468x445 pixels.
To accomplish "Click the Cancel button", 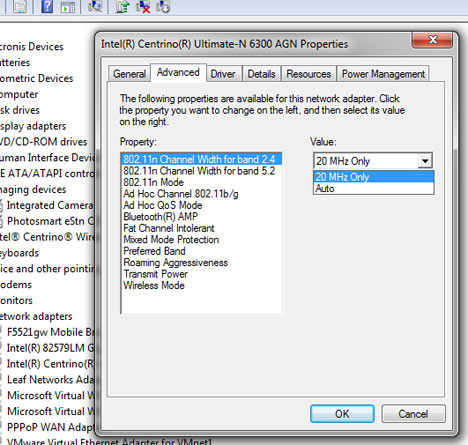I will click(413, 414).
